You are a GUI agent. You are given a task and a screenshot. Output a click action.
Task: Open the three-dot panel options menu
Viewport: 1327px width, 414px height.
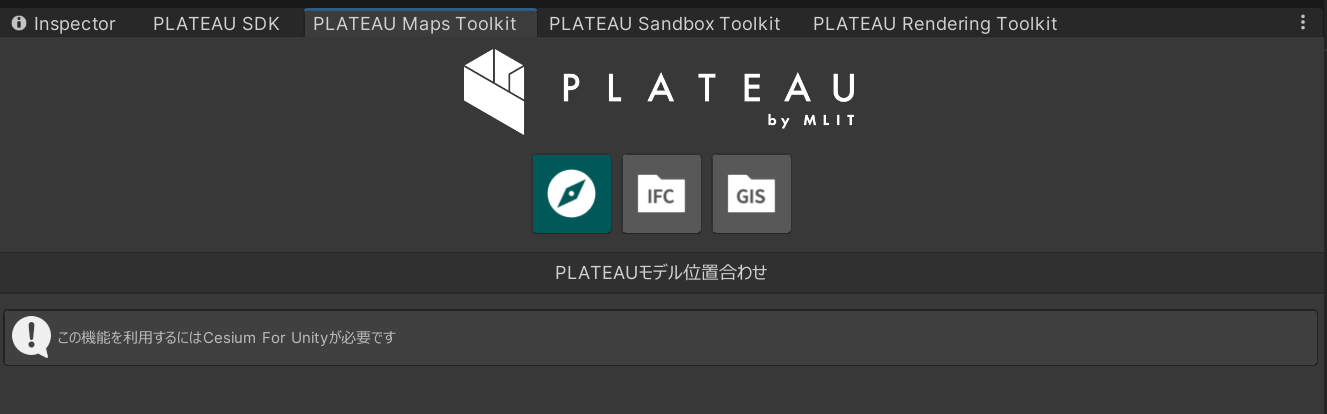click(1302, 23)
